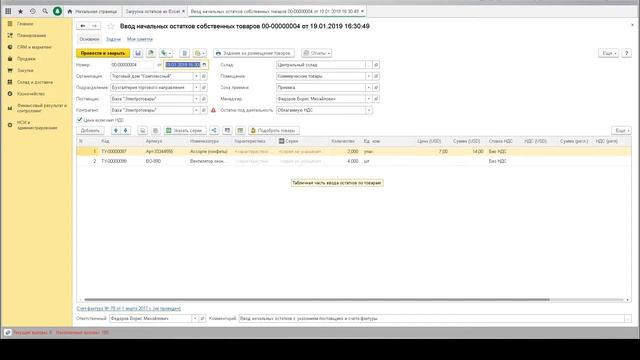The height and width of the screenshot is (360, 640).
Task: Open the search magnifier icon
Action: (45, 11)
